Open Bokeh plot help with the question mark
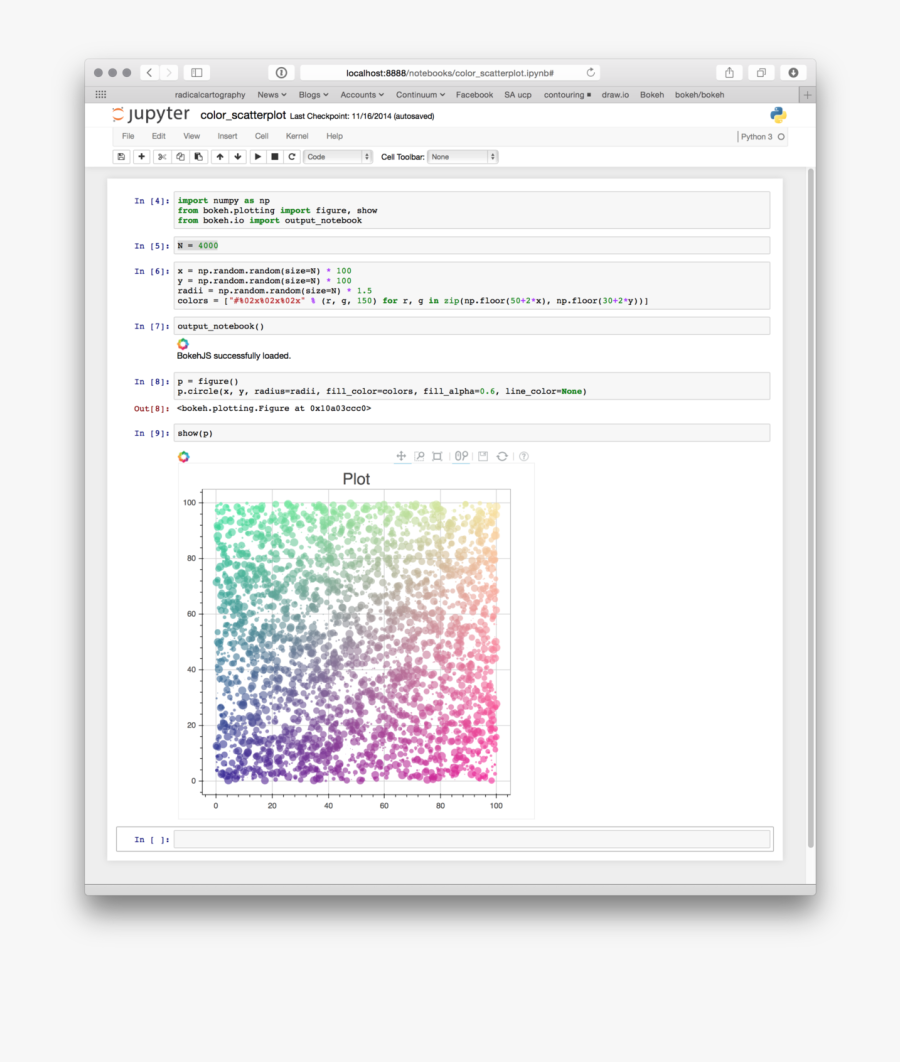This screenshot has height=1062, width=900. pos(523,456)
